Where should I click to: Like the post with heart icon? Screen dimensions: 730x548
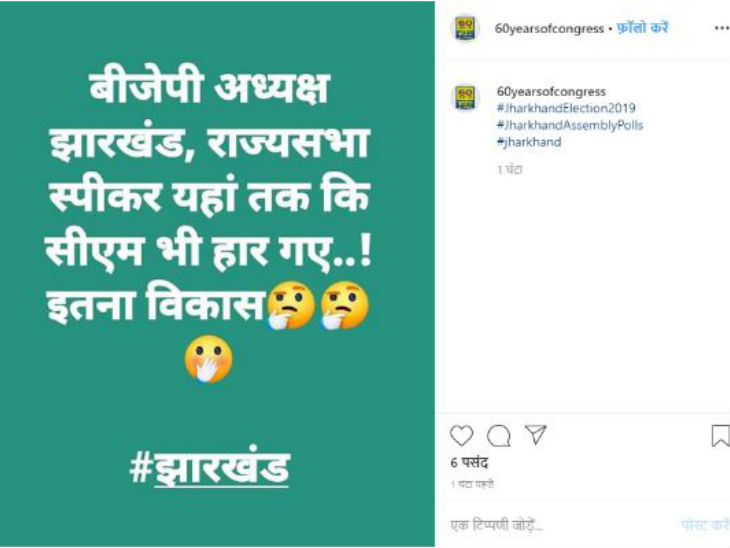pos(461,436)
